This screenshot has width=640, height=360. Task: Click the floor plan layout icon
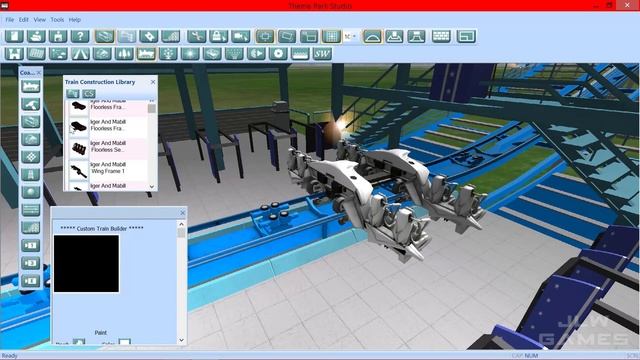tap(467, 36)
